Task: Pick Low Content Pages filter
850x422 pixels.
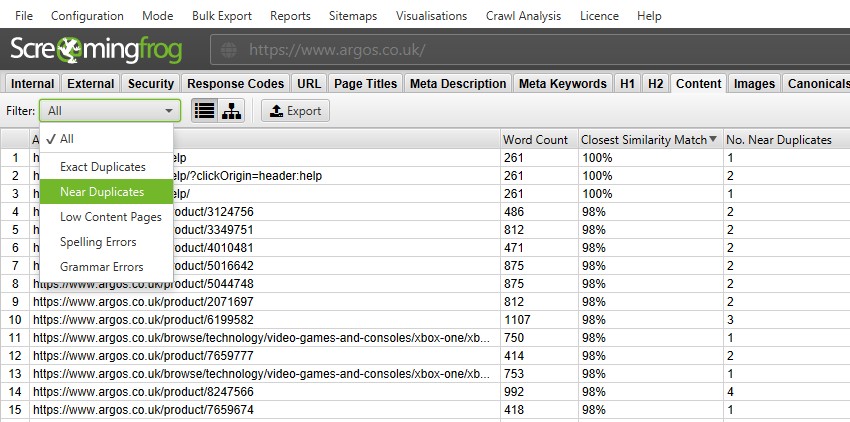Action: click(110, 217)
